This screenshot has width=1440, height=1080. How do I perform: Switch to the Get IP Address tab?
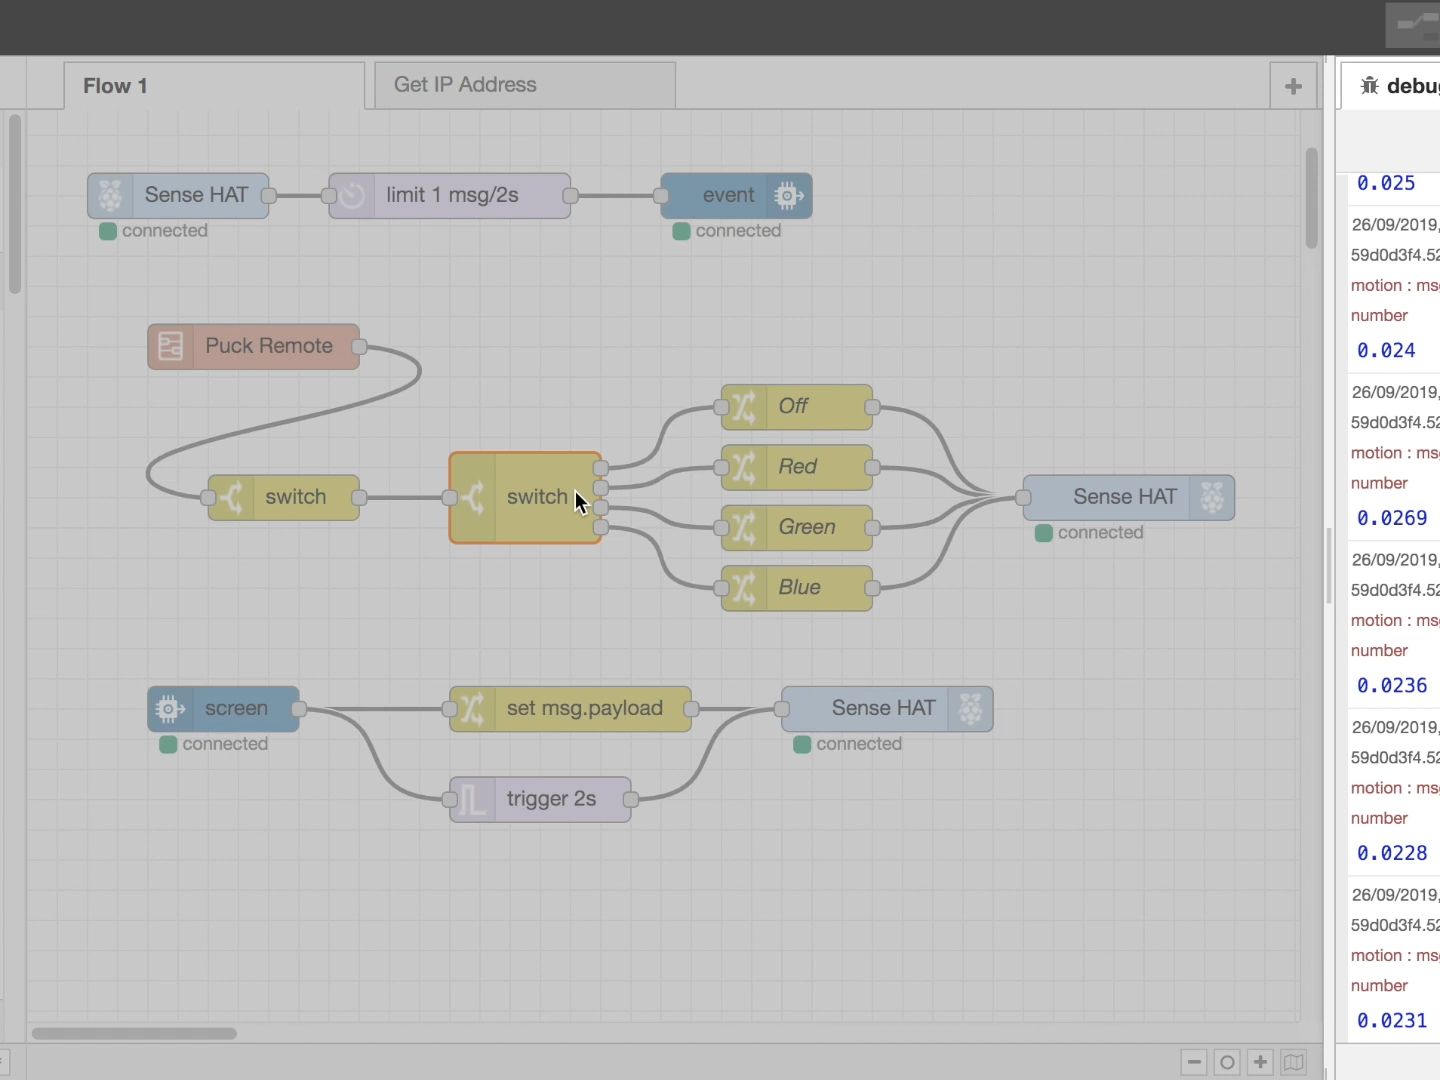pos(525,85)
